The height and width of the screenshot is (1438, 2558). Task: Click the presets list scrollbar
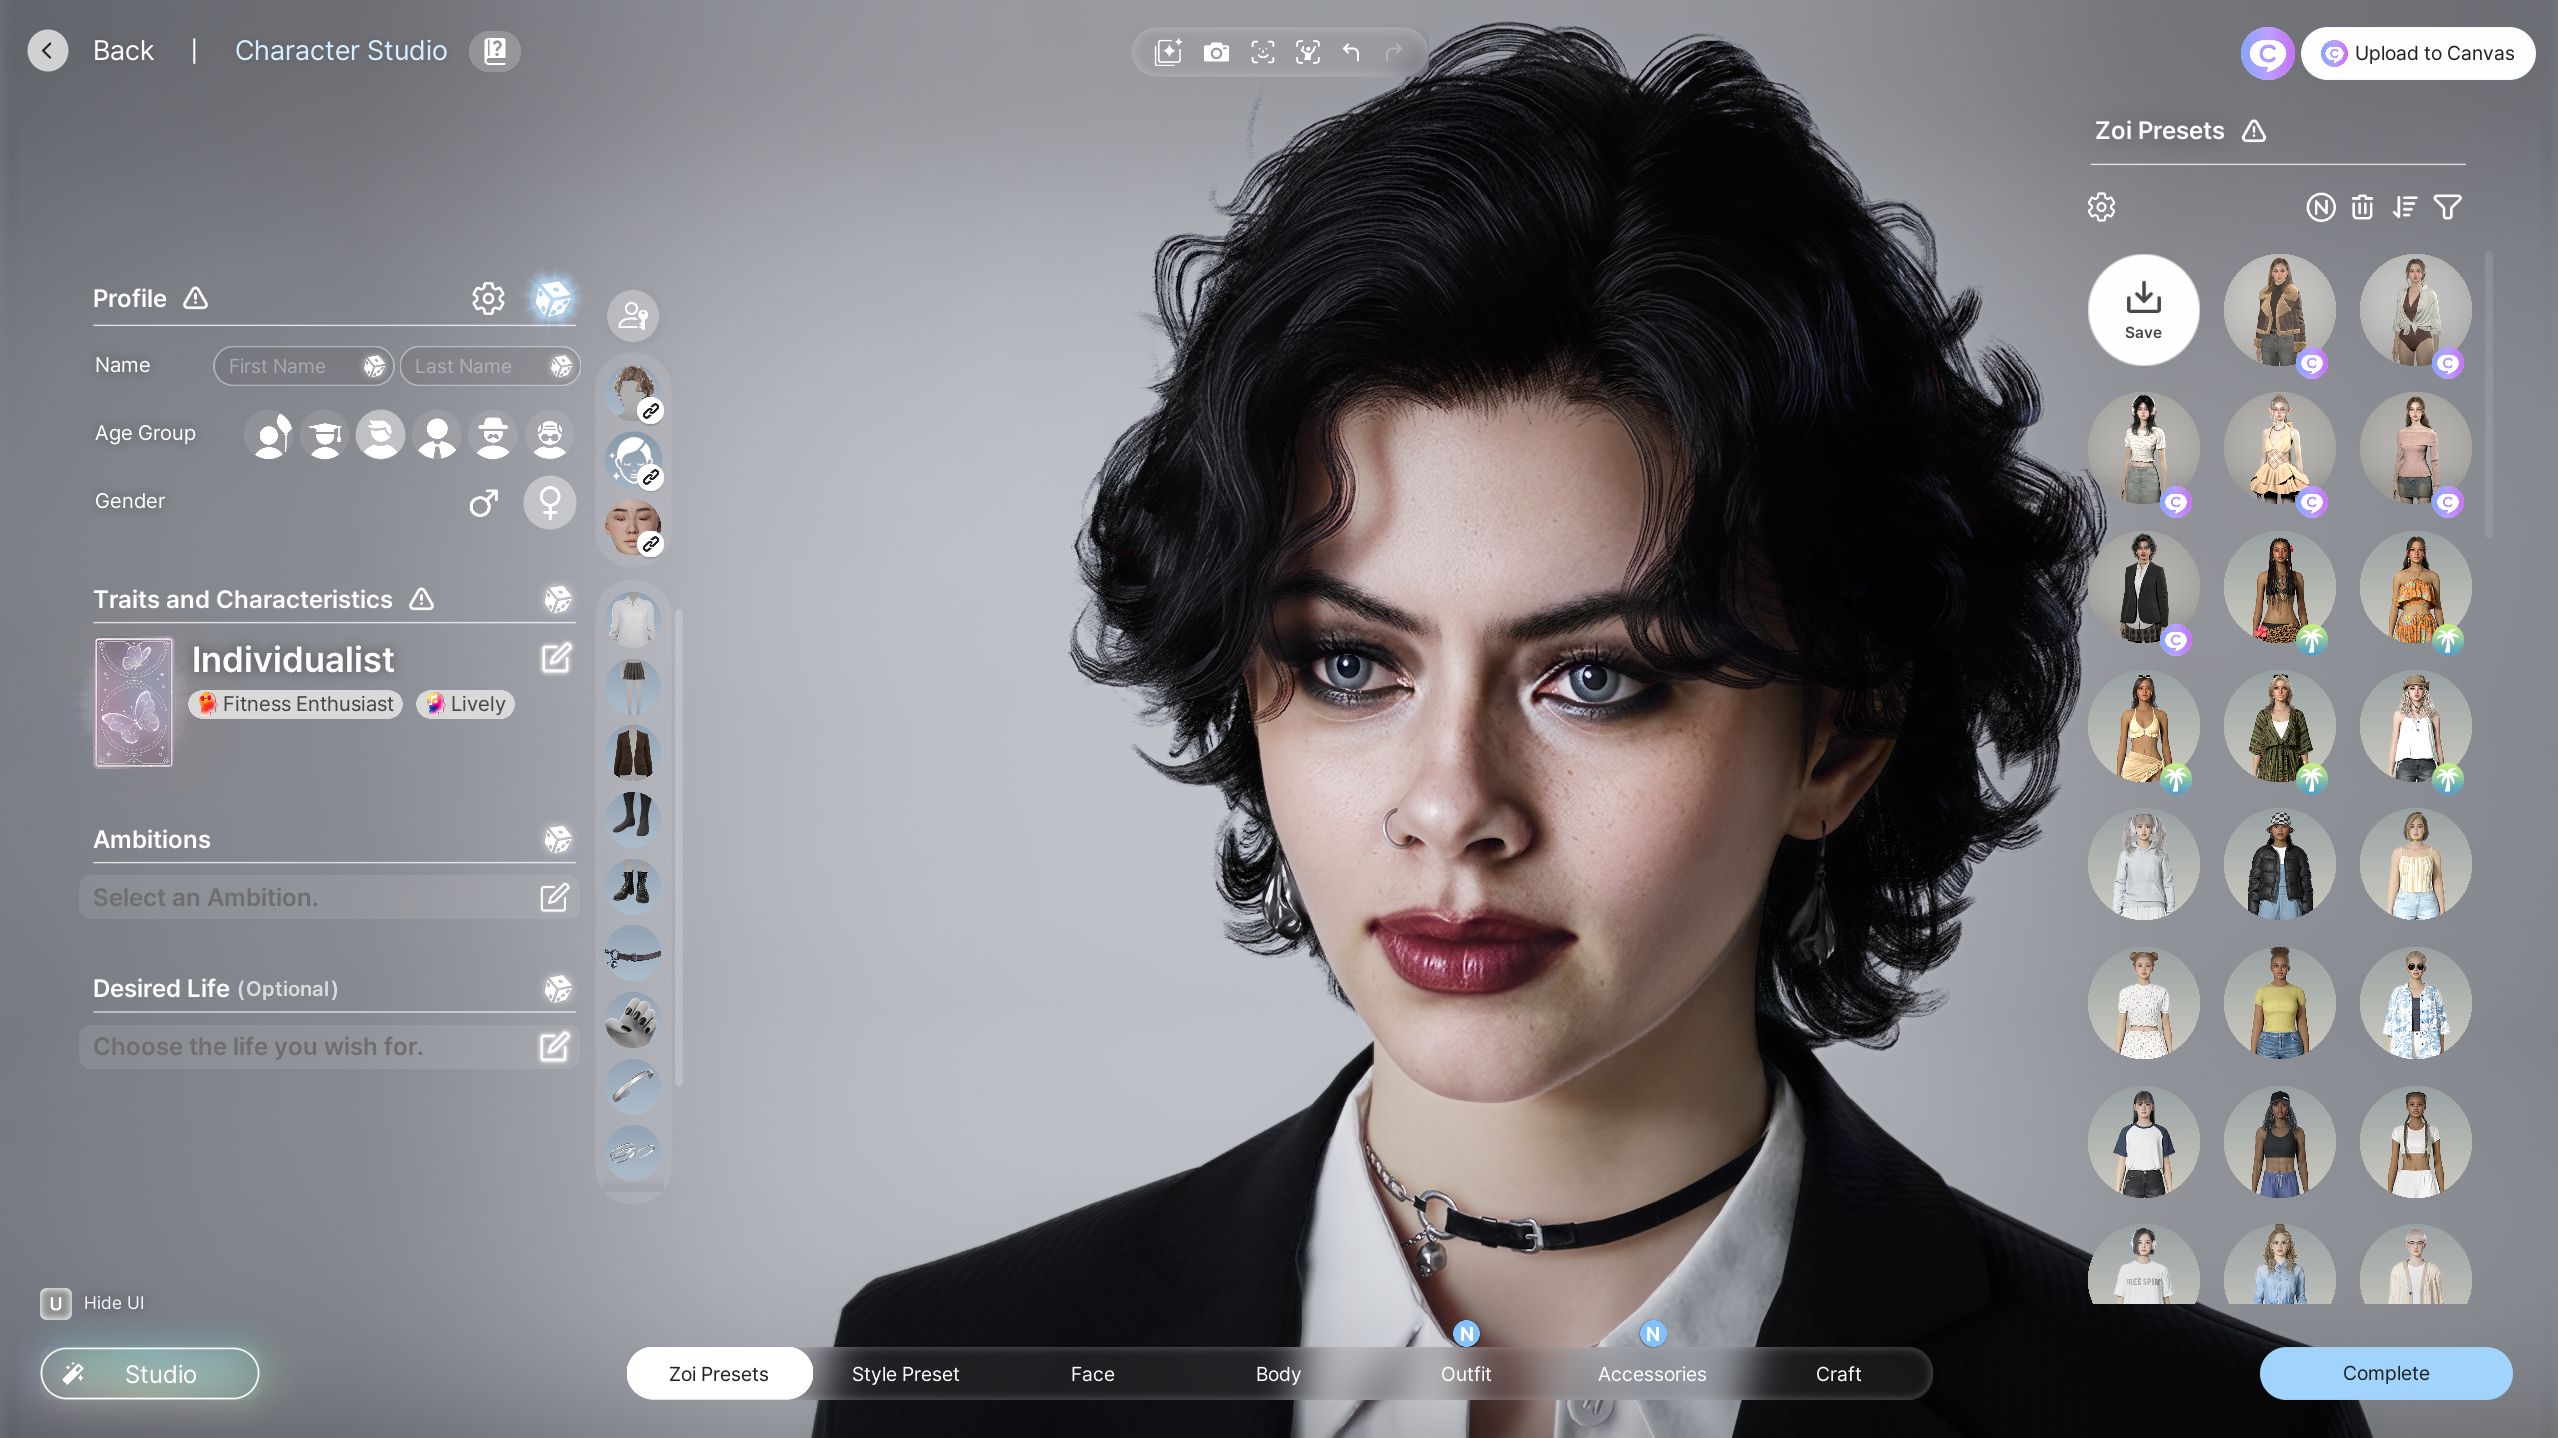2488,395
